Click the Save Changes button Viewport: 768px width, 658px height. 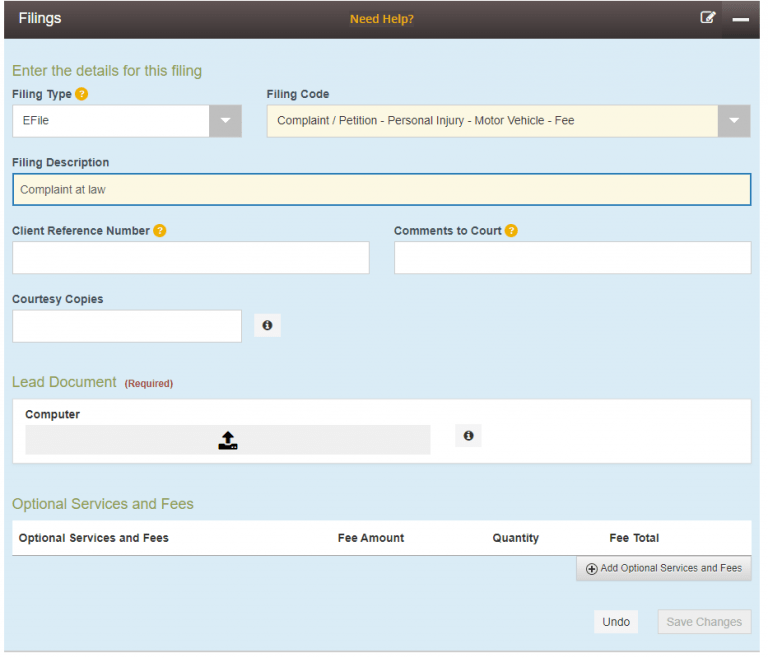[704, 622]
